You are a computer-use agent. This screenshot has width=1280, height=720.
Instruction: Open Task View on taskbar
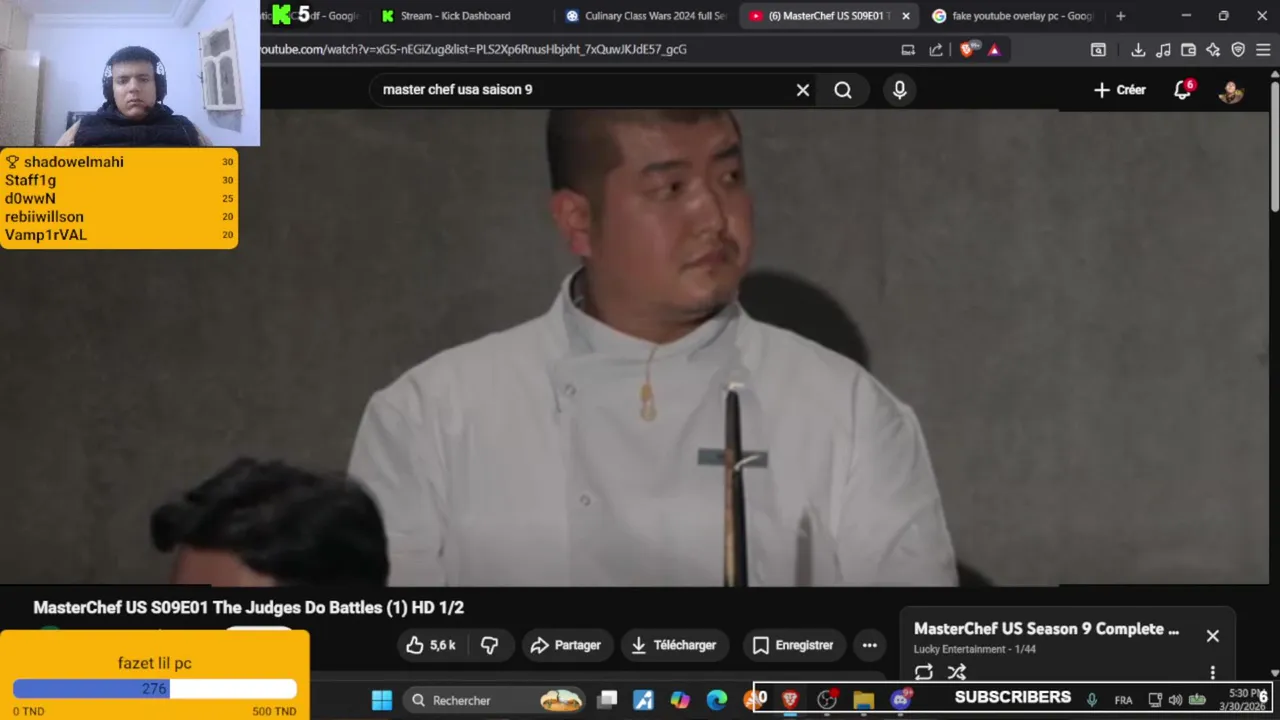607,700
